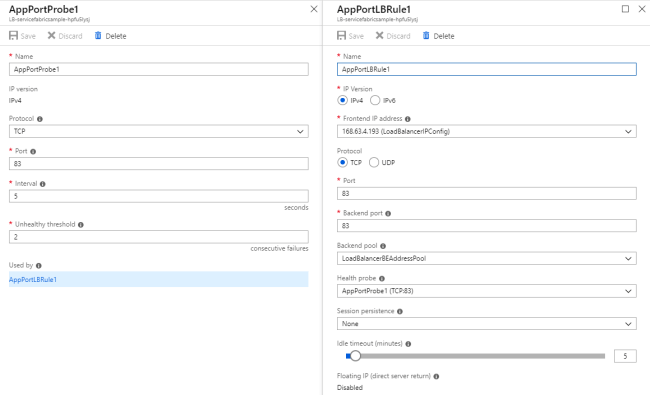This screenshot has width=650, height=395.
Task: Open probe Protocol TCP dropdown
Action: coord(159,131)
